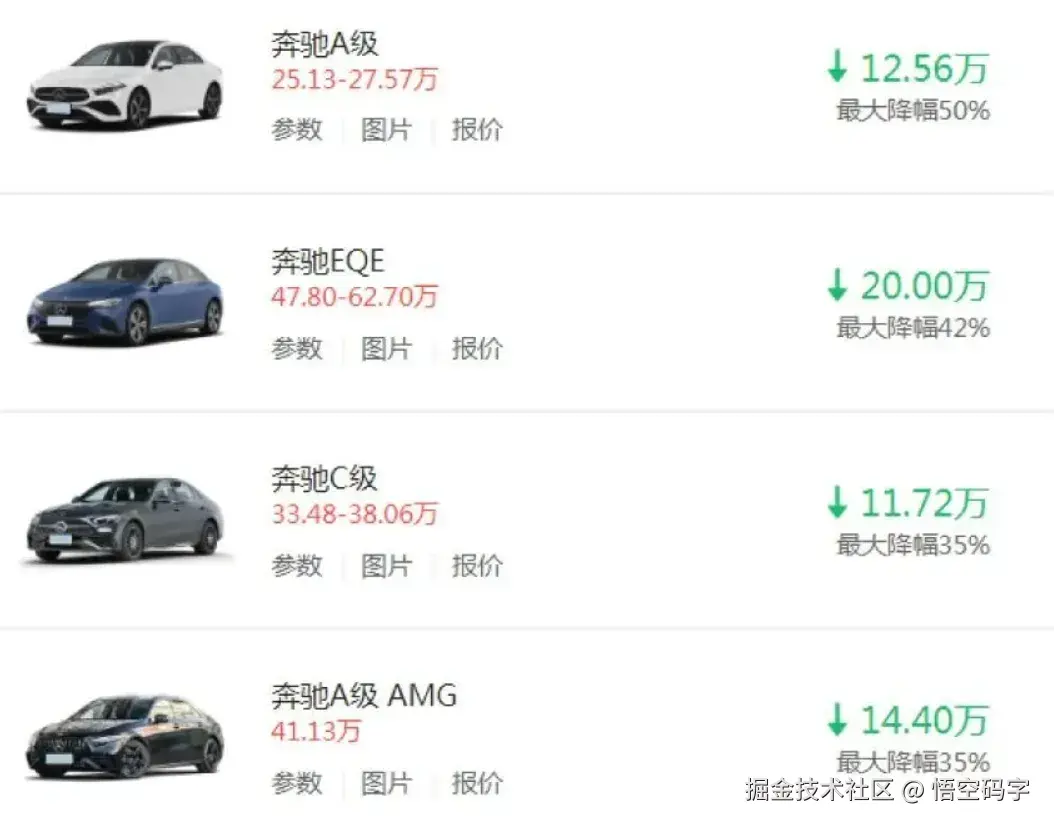View 报价 for 奔驰A级
1054x827 pixels.
(477, 130)
